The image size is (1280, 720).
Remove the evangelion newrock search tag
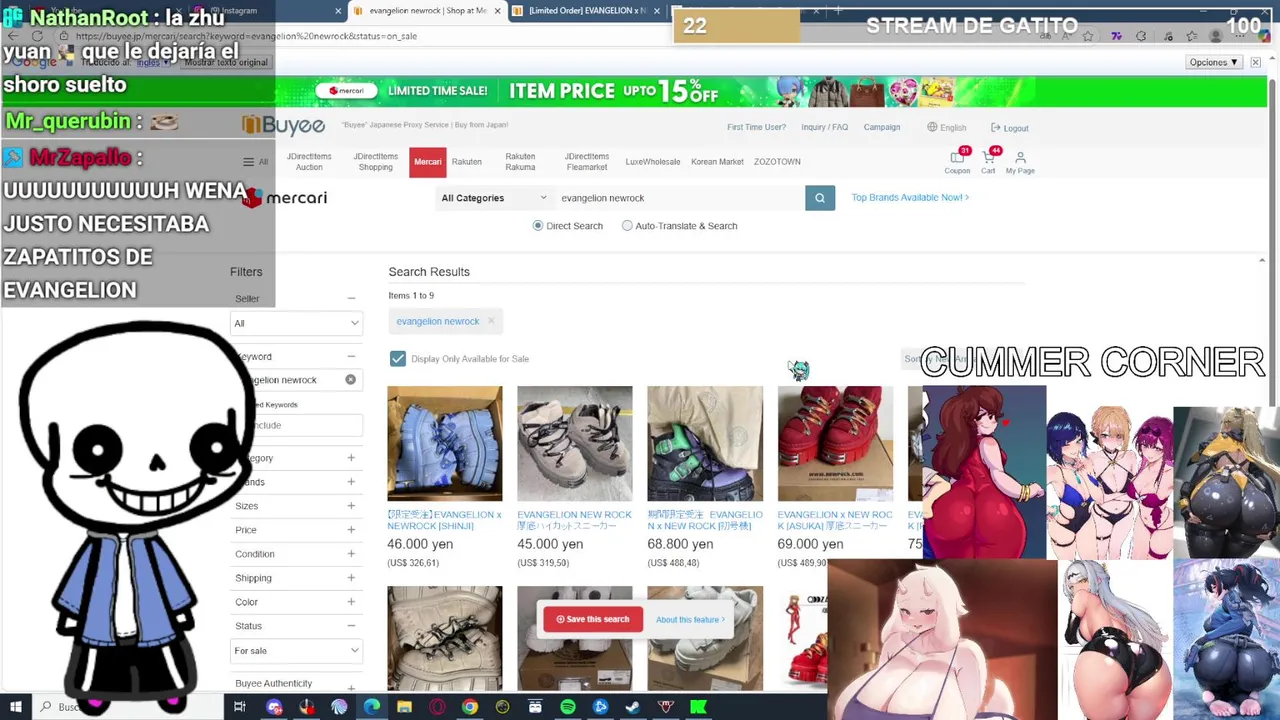coord(491,321)
